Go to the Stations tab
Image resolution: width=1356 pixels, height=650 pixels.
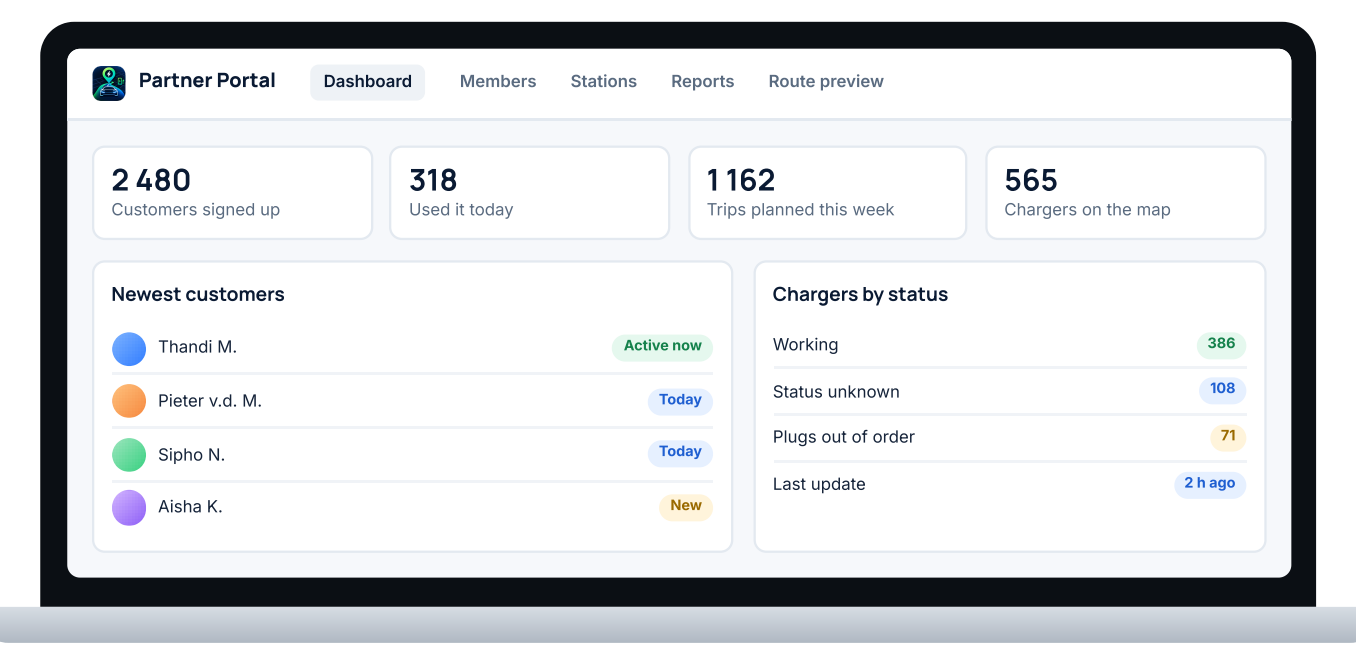pyautogui.click(x=604, y=82)
